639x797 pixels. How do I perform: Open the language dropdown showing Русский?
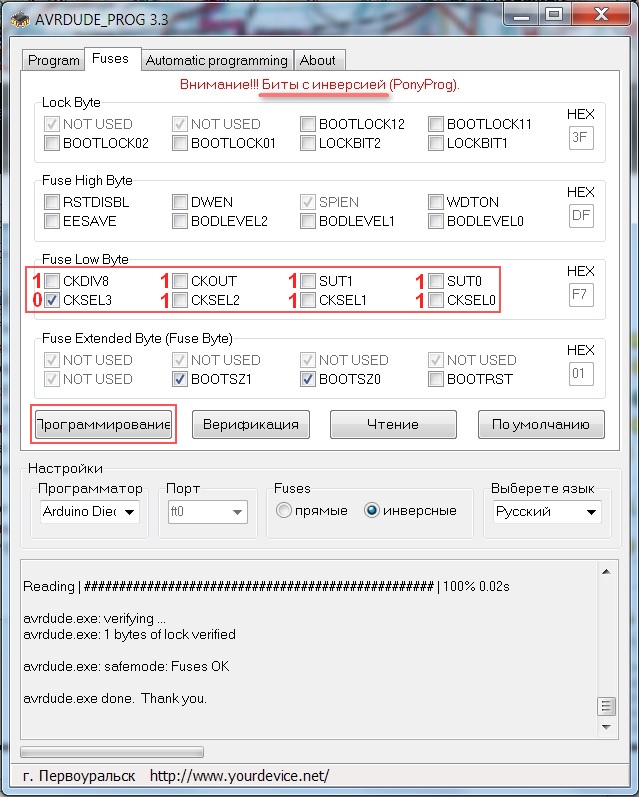[x=591, y=512]
